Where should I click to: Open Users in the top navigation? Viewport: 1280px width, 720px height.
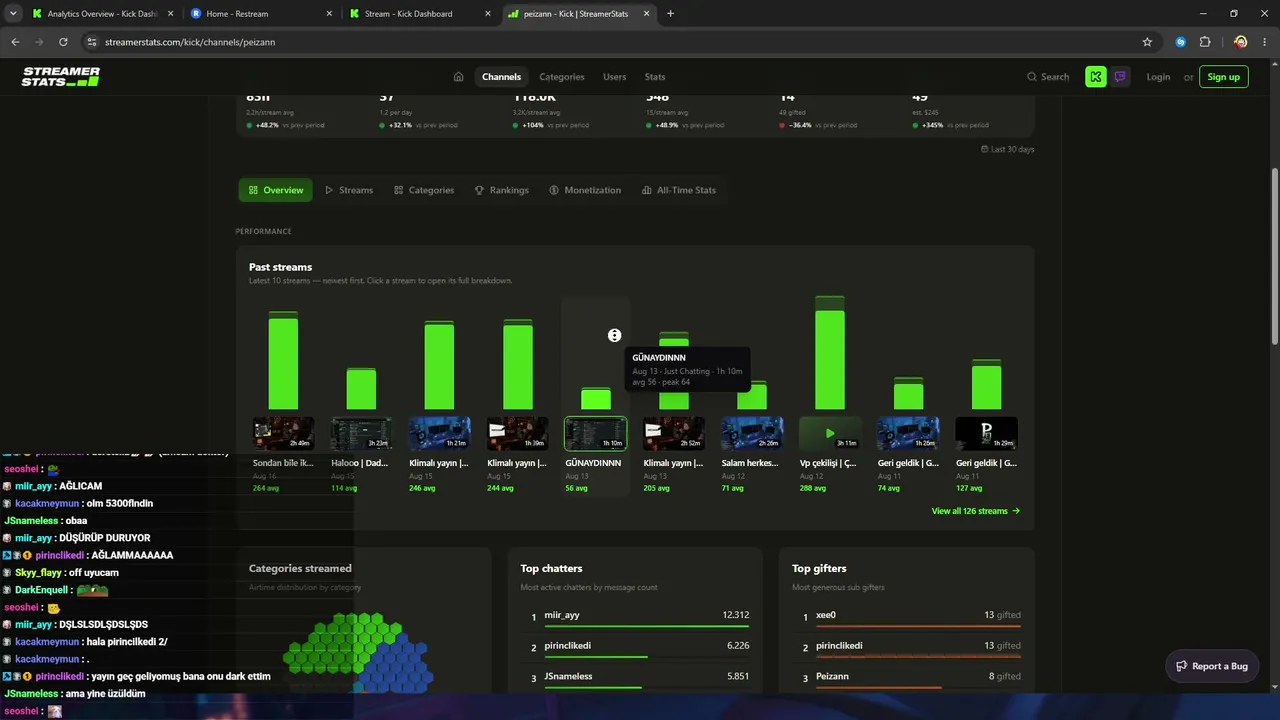pyautogui.click(x=614, y=77)
